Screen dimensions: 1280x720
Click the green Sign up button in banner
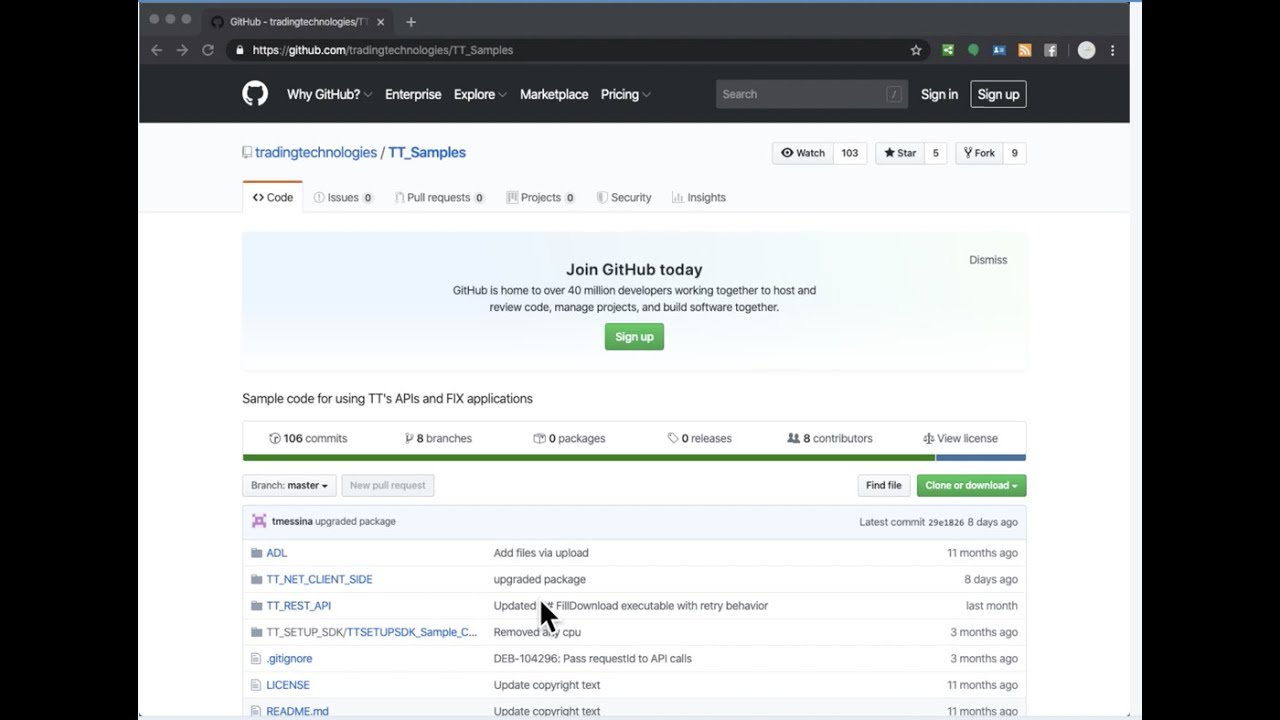(x=634, y=337)
